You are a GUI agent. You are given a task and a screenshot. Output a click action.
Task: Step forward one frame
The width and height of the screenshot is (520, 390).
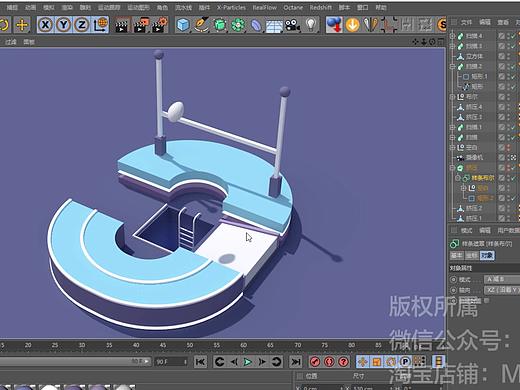[262, 362]
